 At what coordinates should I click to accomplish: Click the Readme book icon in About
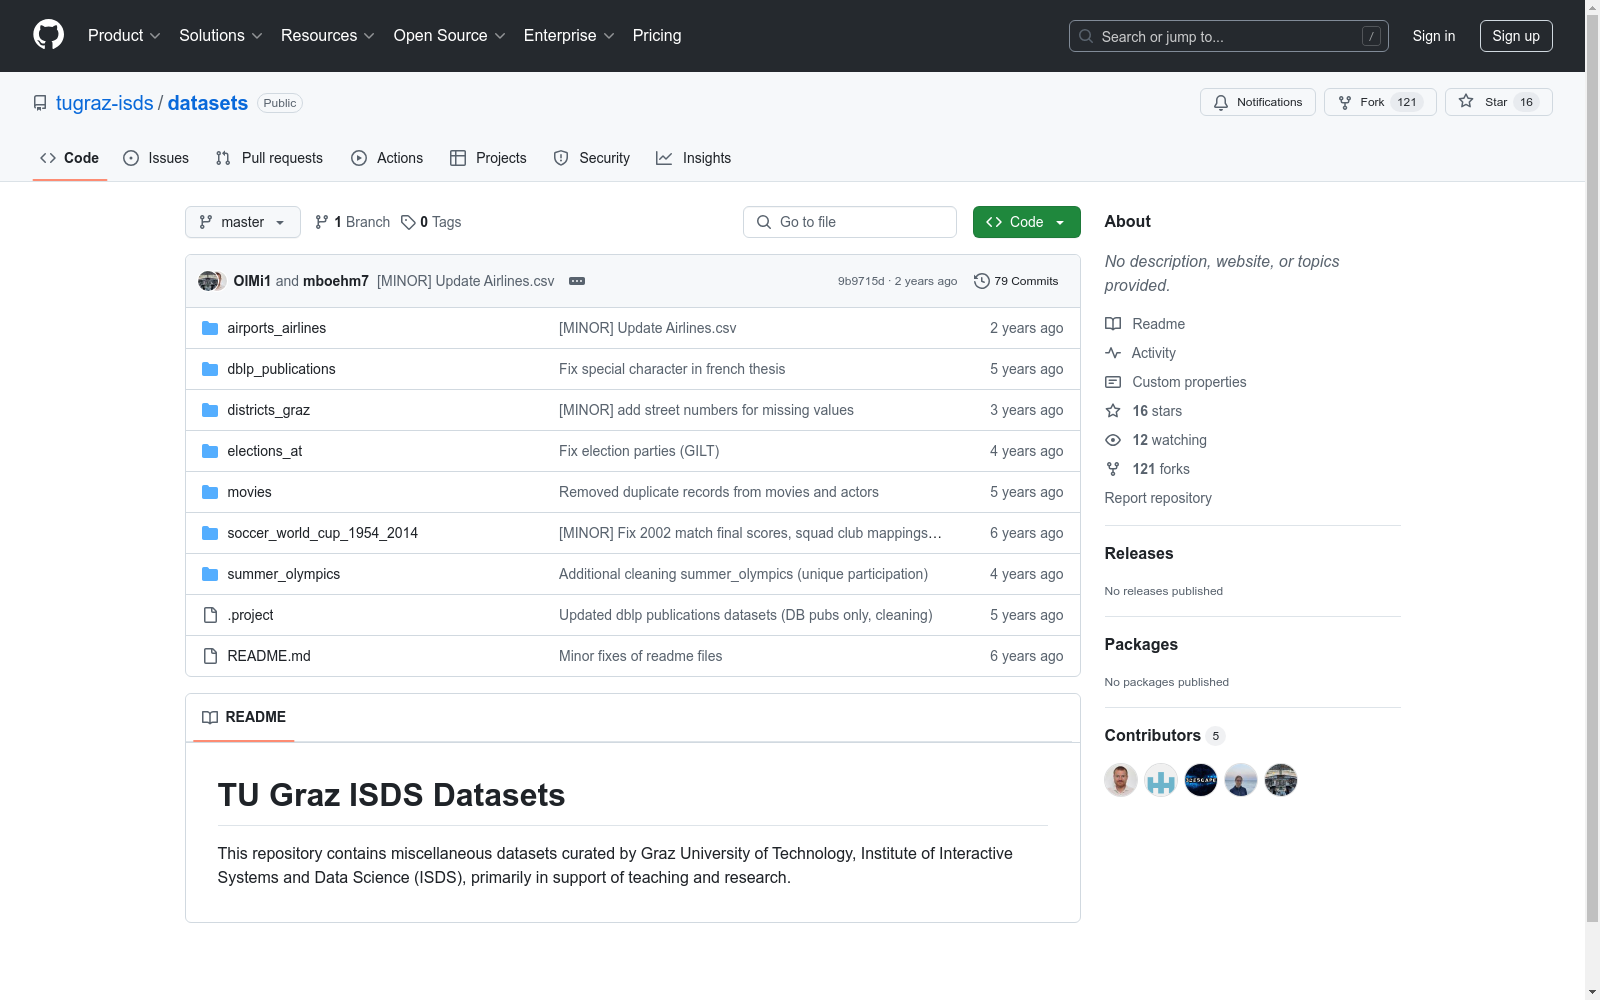[1113, 324]
